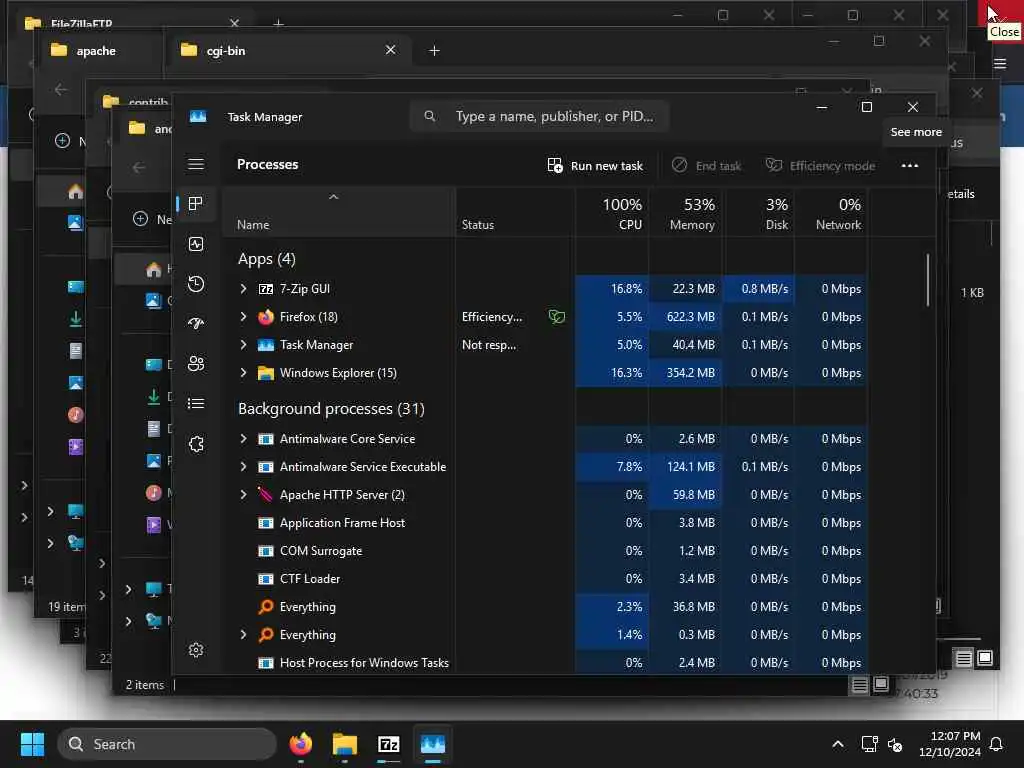Sort processes by Disk column
This screenshot has height=768, width=1024.
tap(759, 213)
